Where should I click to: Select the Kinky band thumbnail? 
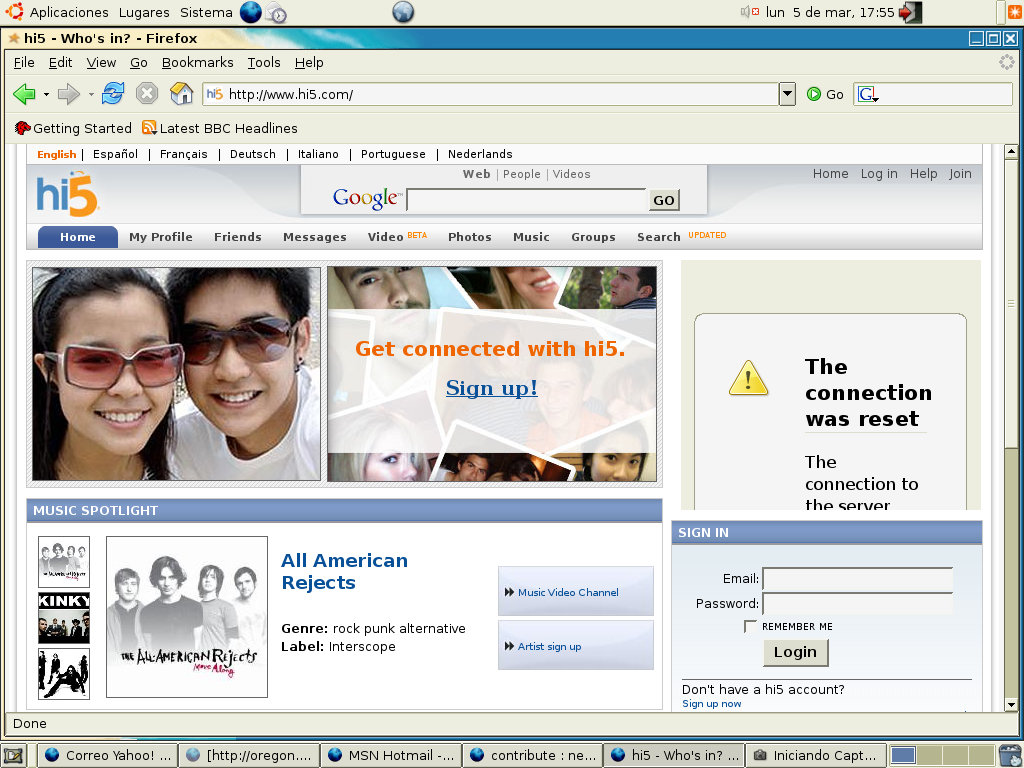click(63, 618)
